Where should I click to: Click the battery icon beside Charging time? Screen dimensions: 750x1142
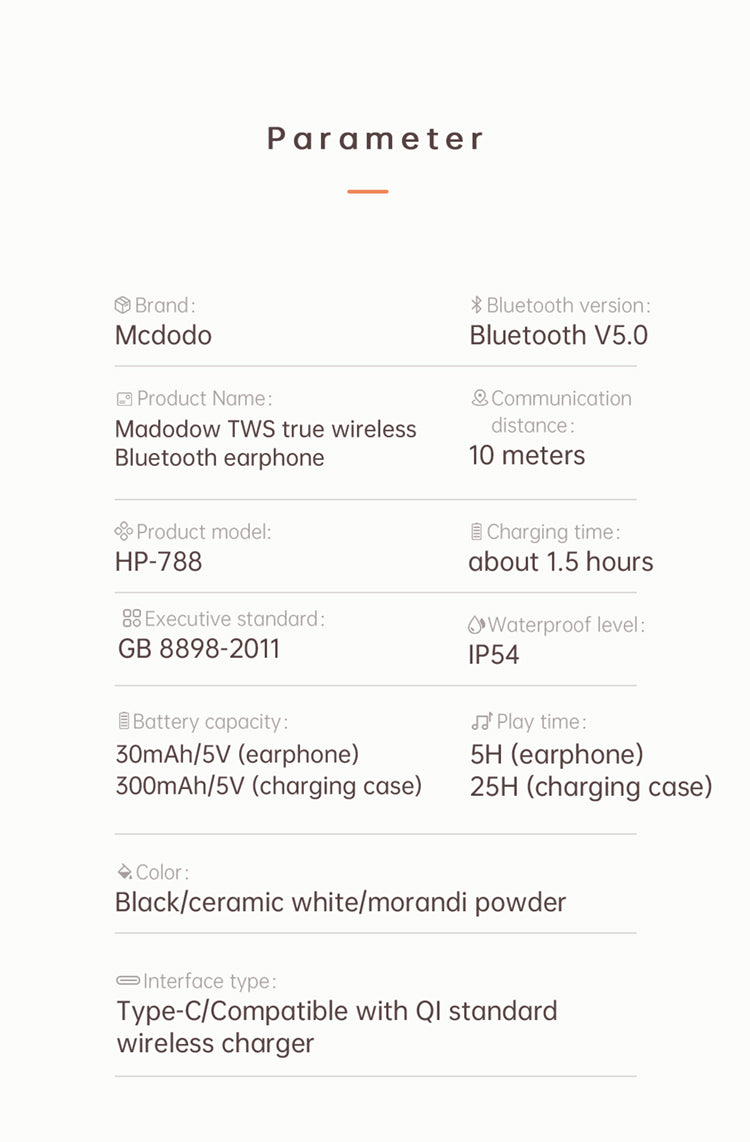[476, 532]
